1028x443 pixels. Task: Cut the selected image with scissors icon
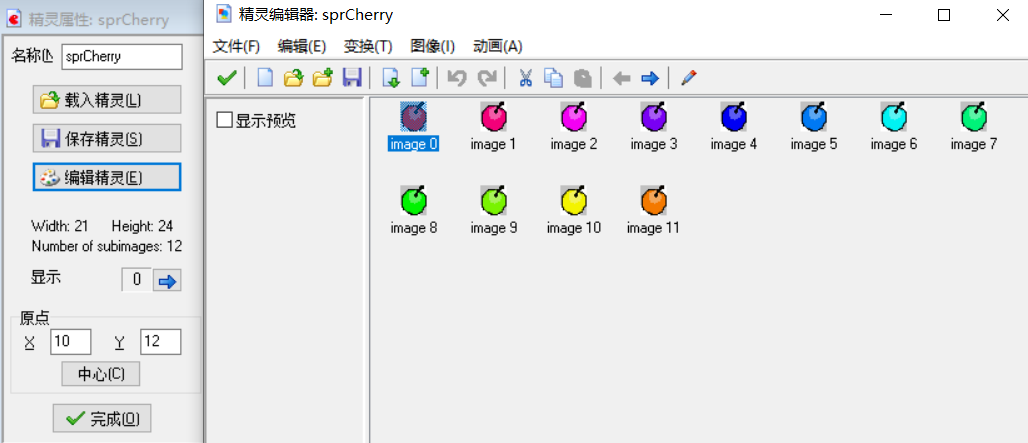(x=525, y=79)
